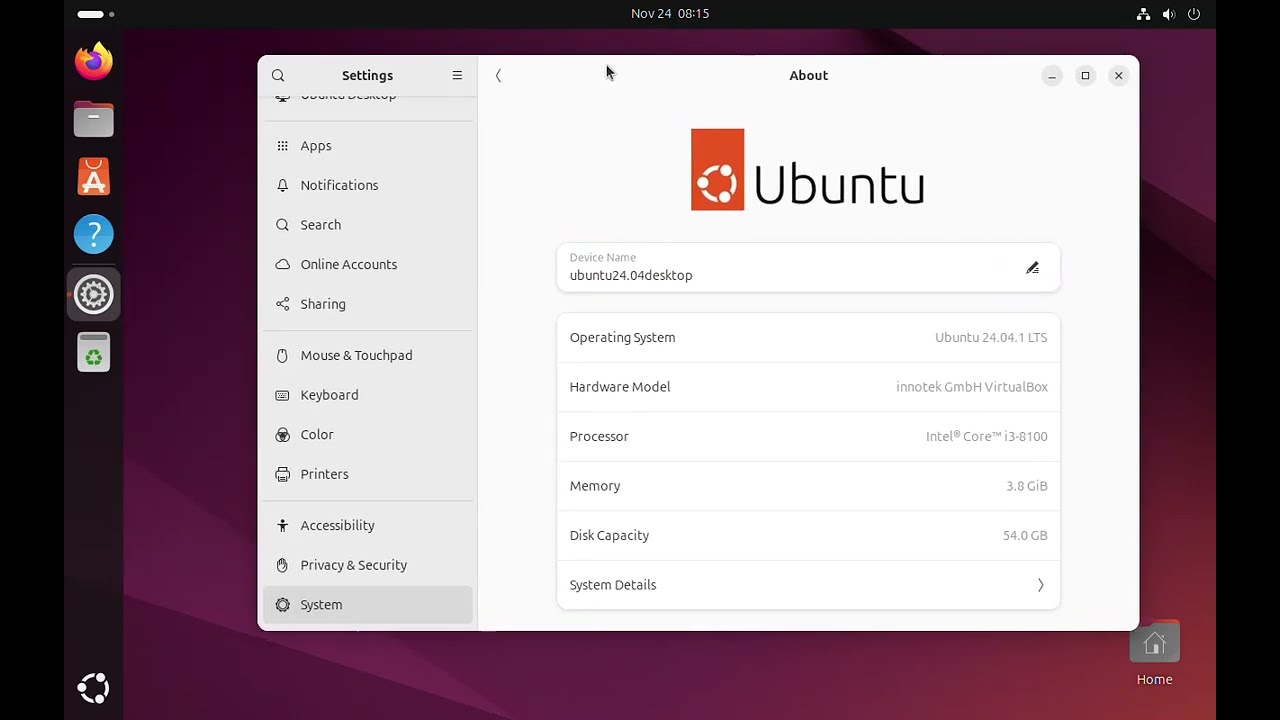
Task: Open the Notifications settings panel
Action: 367,185
